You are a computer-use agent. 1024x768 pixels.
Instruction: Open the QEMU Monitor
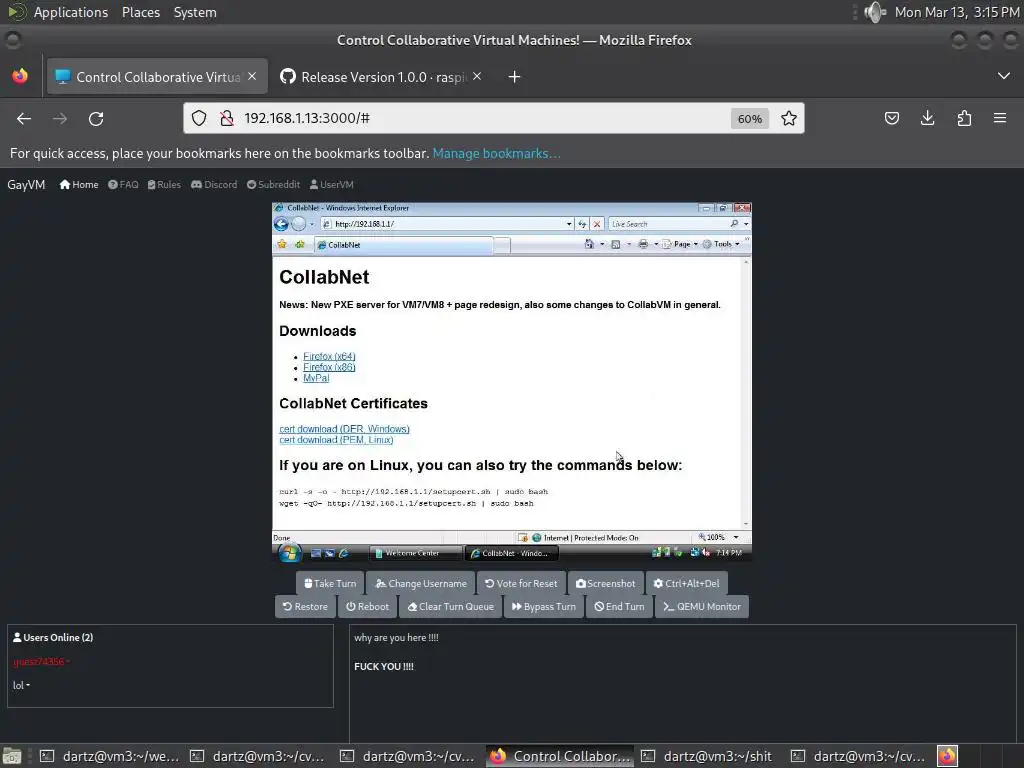click(702, 606)
